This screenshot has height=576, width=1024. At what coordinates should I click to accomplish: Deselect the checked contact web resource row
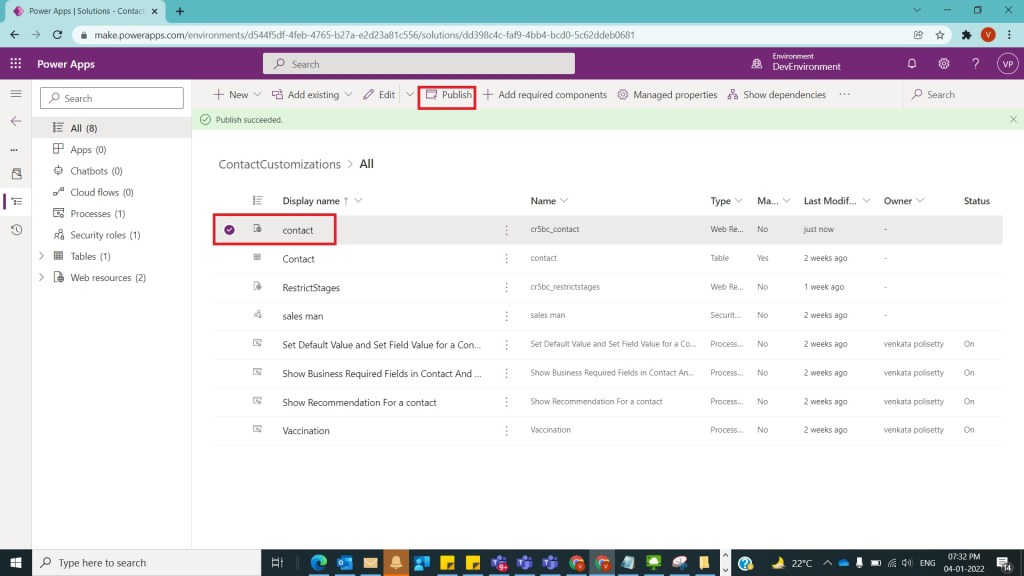click(229, 230)
